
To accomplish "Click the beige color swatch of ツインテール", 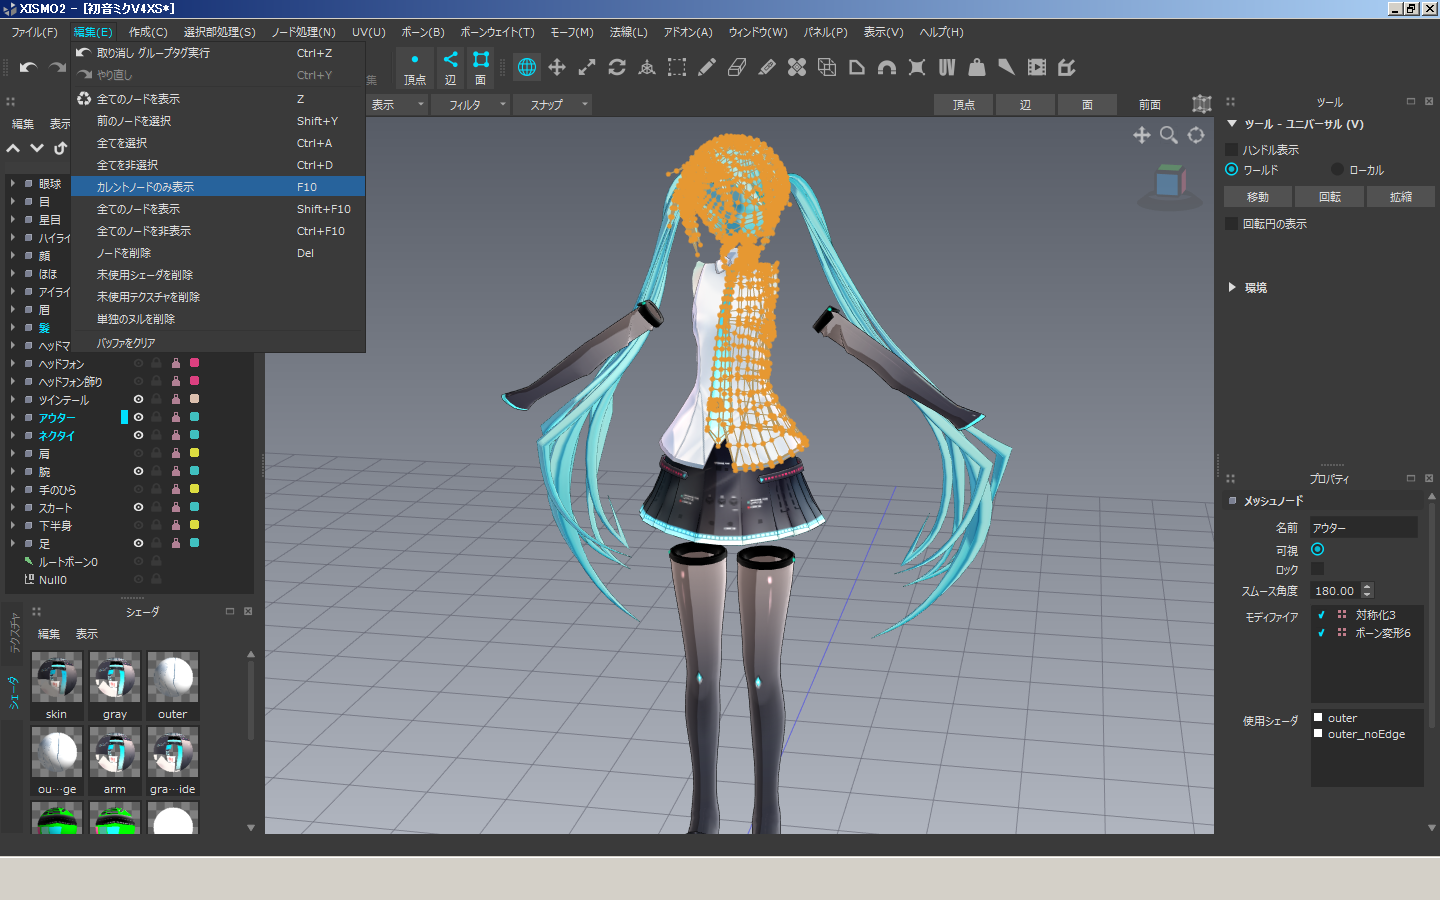I will [194, 399].
